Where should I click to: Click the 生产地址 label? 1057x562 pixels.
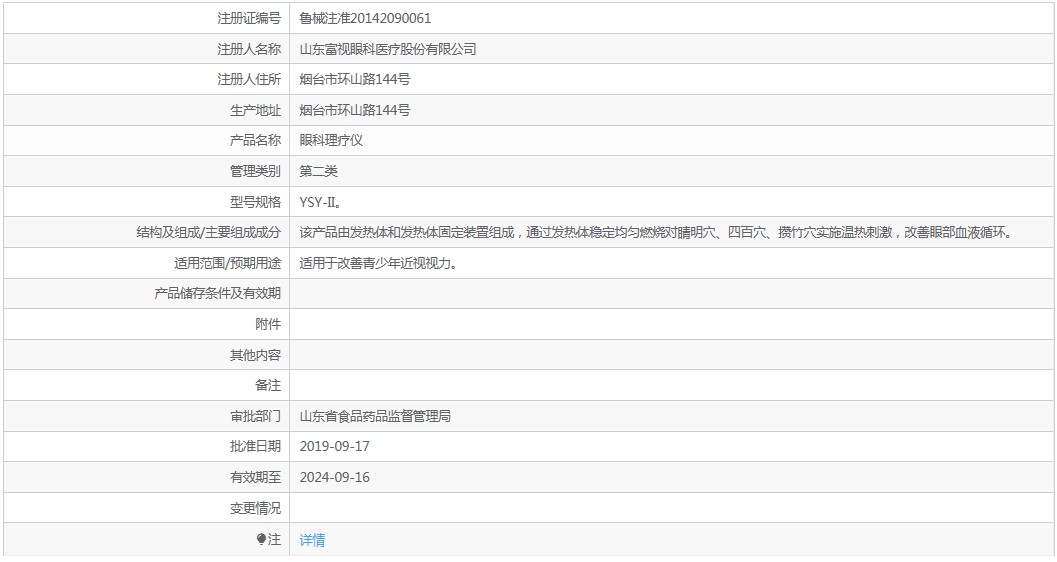pyautogui.click(x=255, y=110)
